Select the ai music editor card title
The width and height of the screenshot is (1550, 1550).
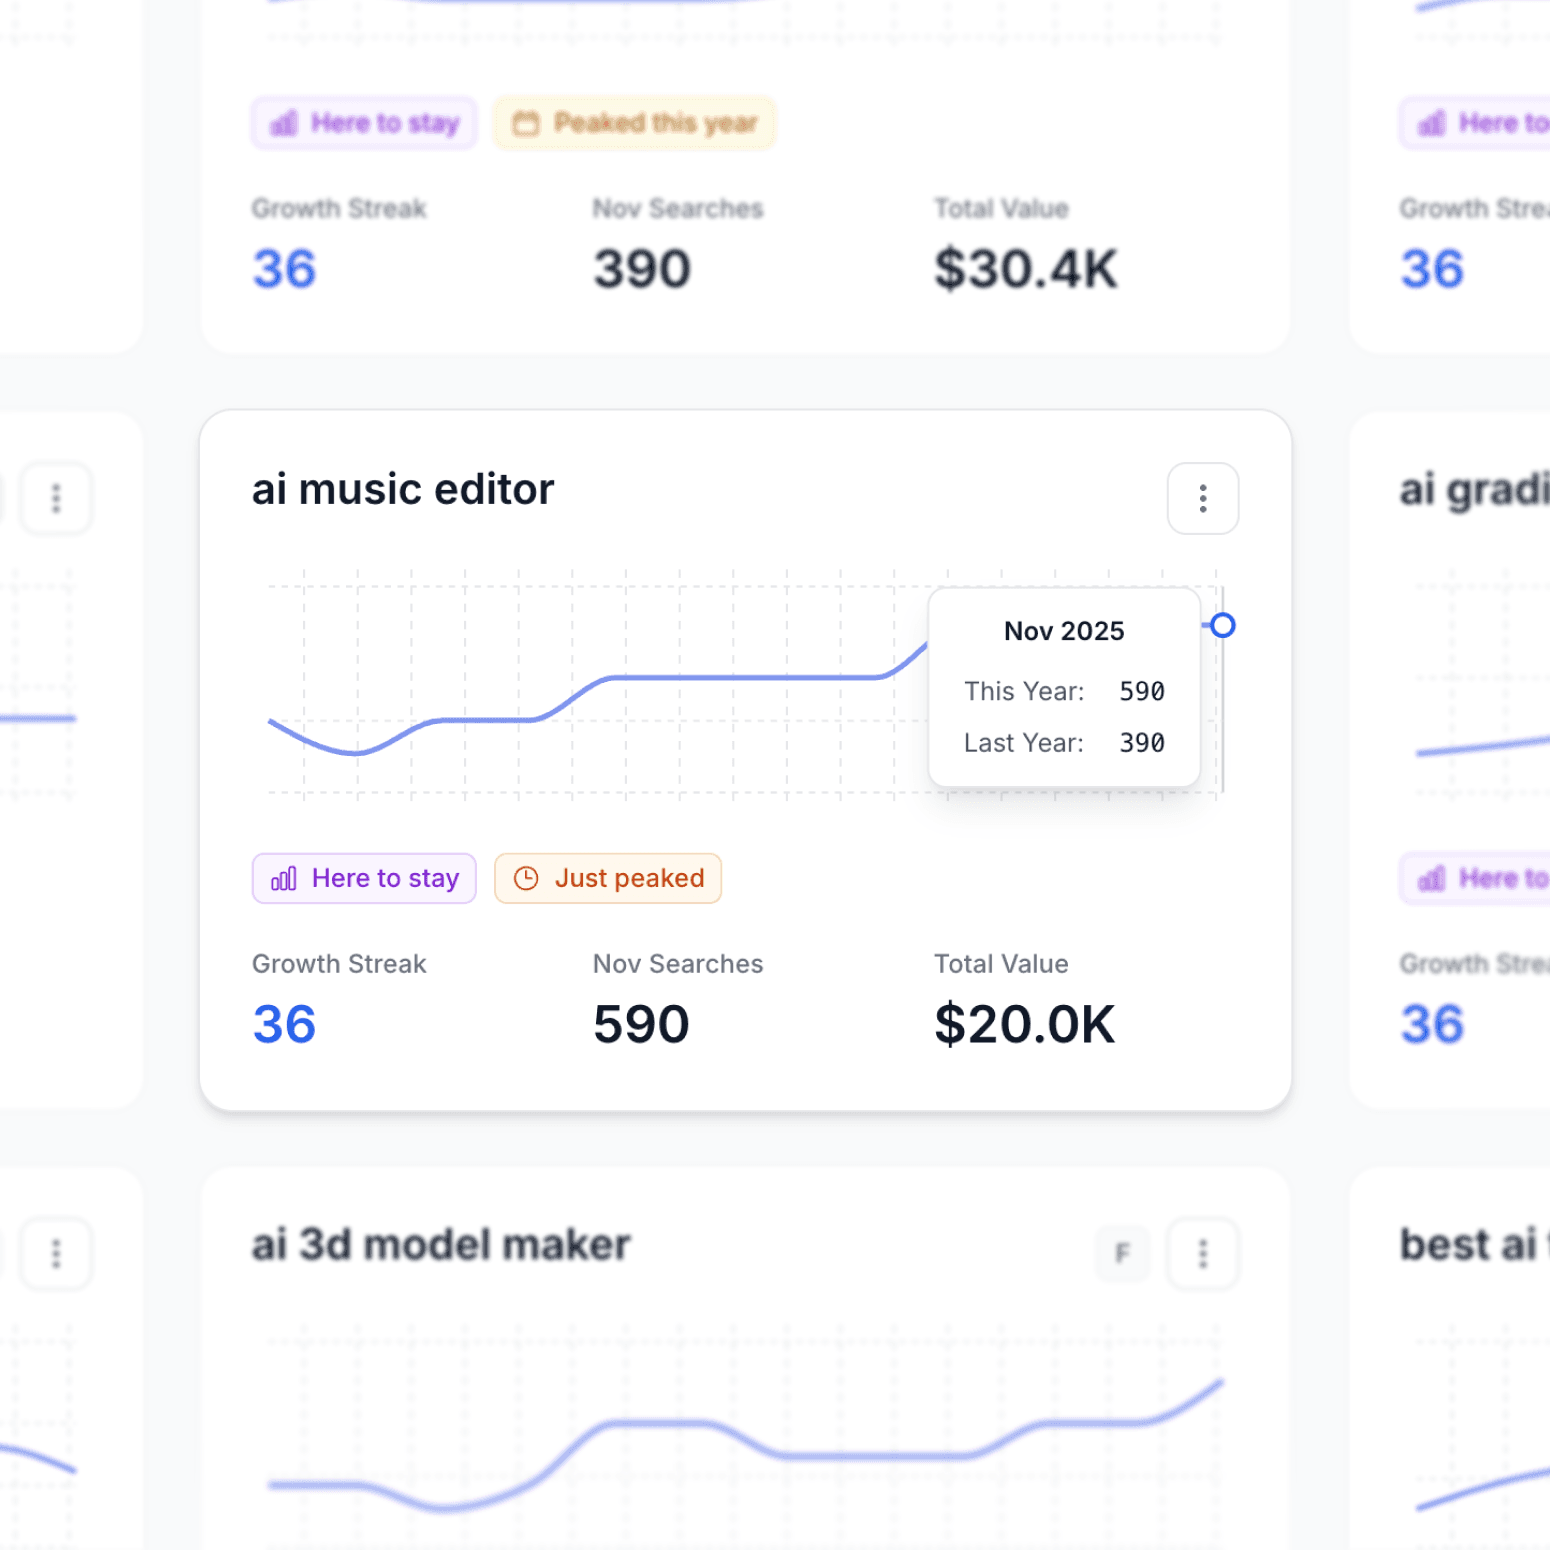[x=402, y=489]
